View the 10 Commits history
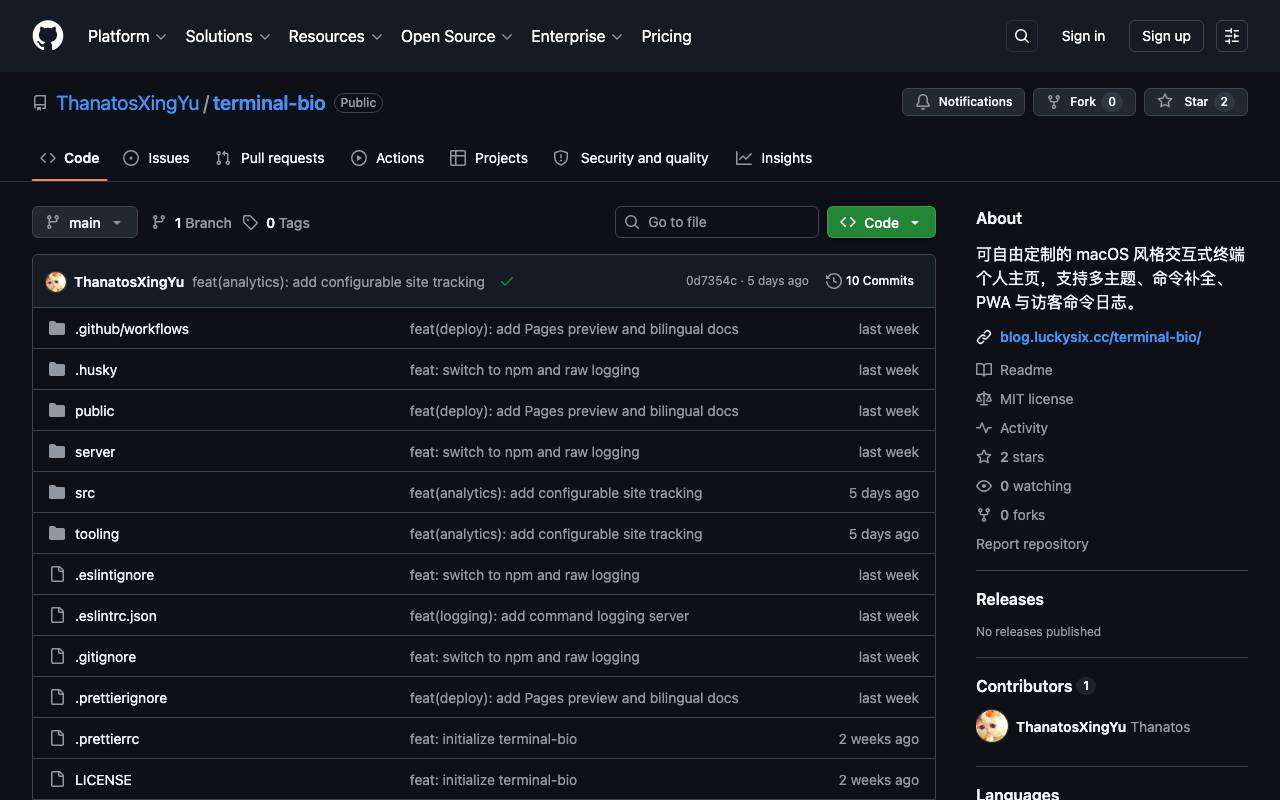 (x=870, y=281)
